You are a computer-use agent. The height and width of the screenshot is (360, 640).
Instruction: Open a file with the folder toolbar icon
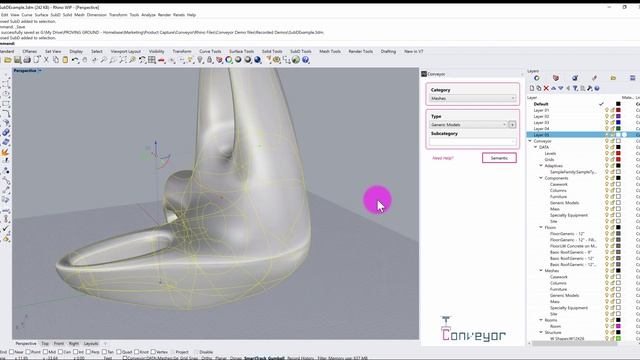(8, 60)
